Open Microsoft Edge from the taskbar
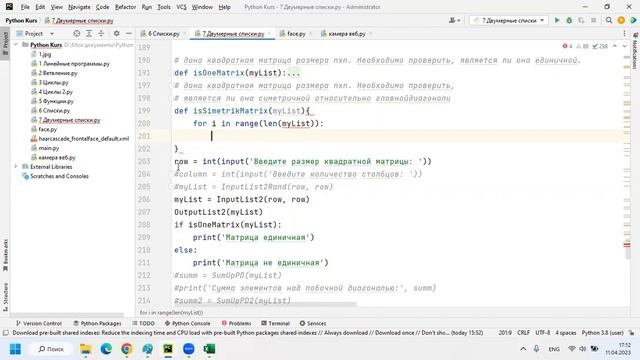Image resolution: width=640 pixels, height=360 pixels. pos(106,349)
